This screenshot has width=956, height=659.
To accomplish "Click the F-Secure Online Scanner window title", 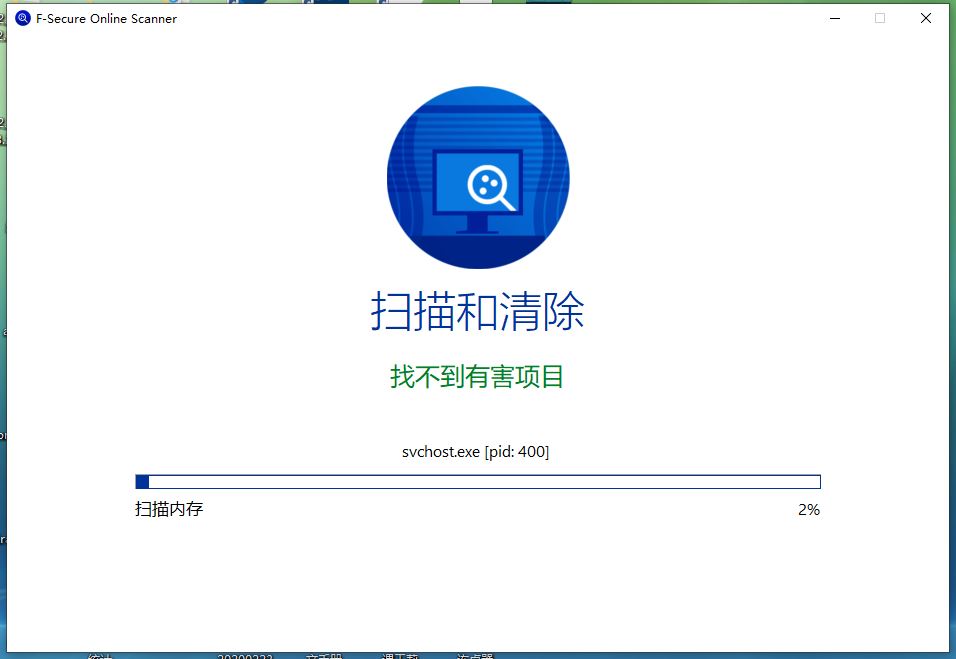I will click(x=107, y=19).
